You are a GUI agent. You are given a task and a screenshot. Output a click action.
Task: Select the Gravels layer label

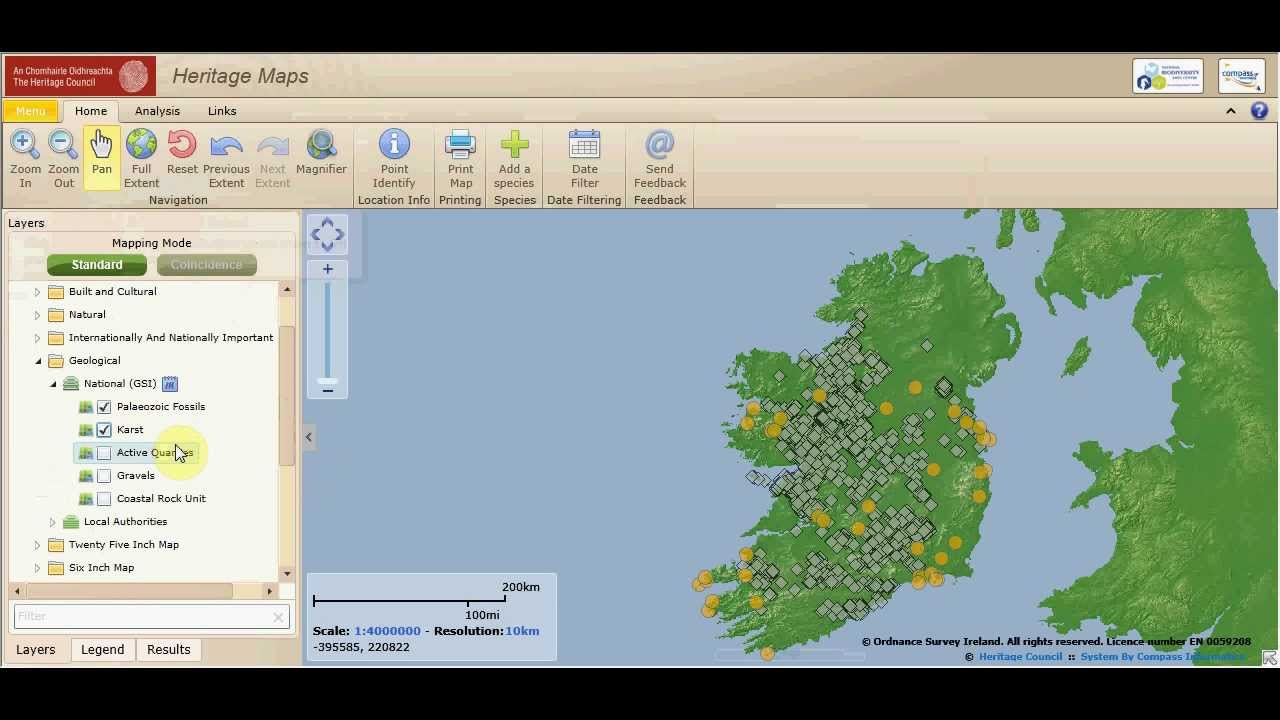(136, 476)
